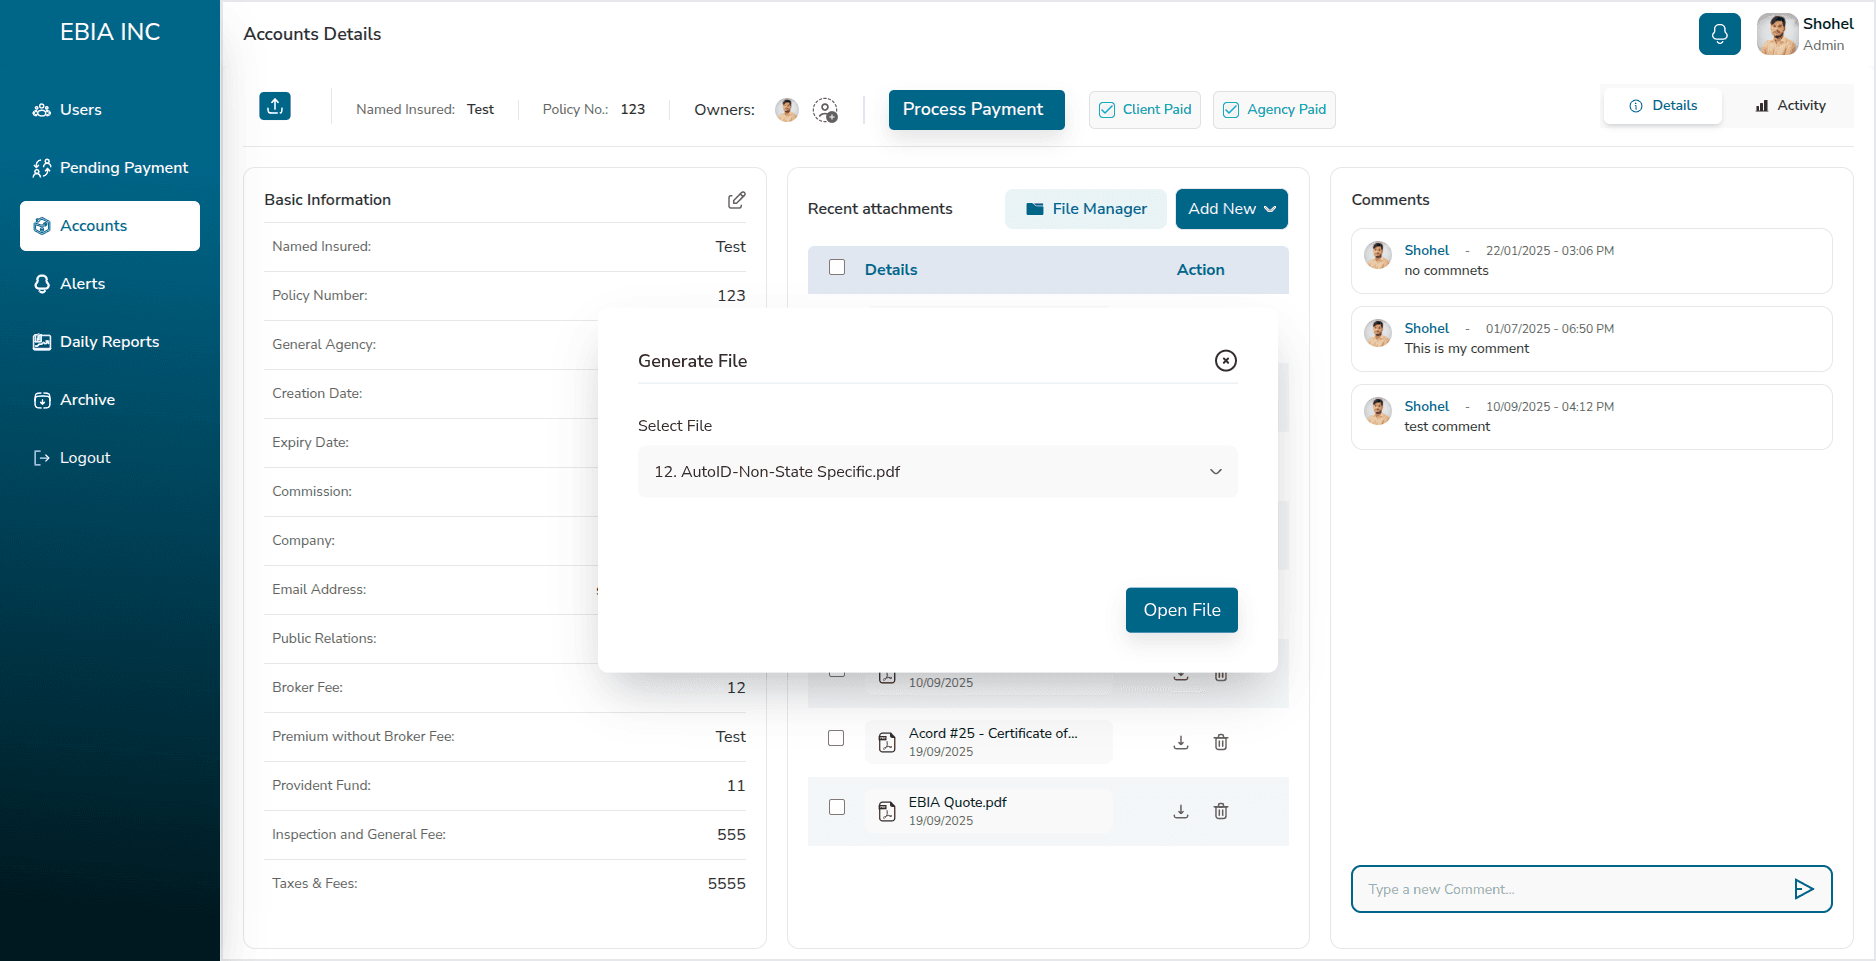Open the File Manager
The width and height of the screenshot is (1876, 961).
pos(1086,209)
